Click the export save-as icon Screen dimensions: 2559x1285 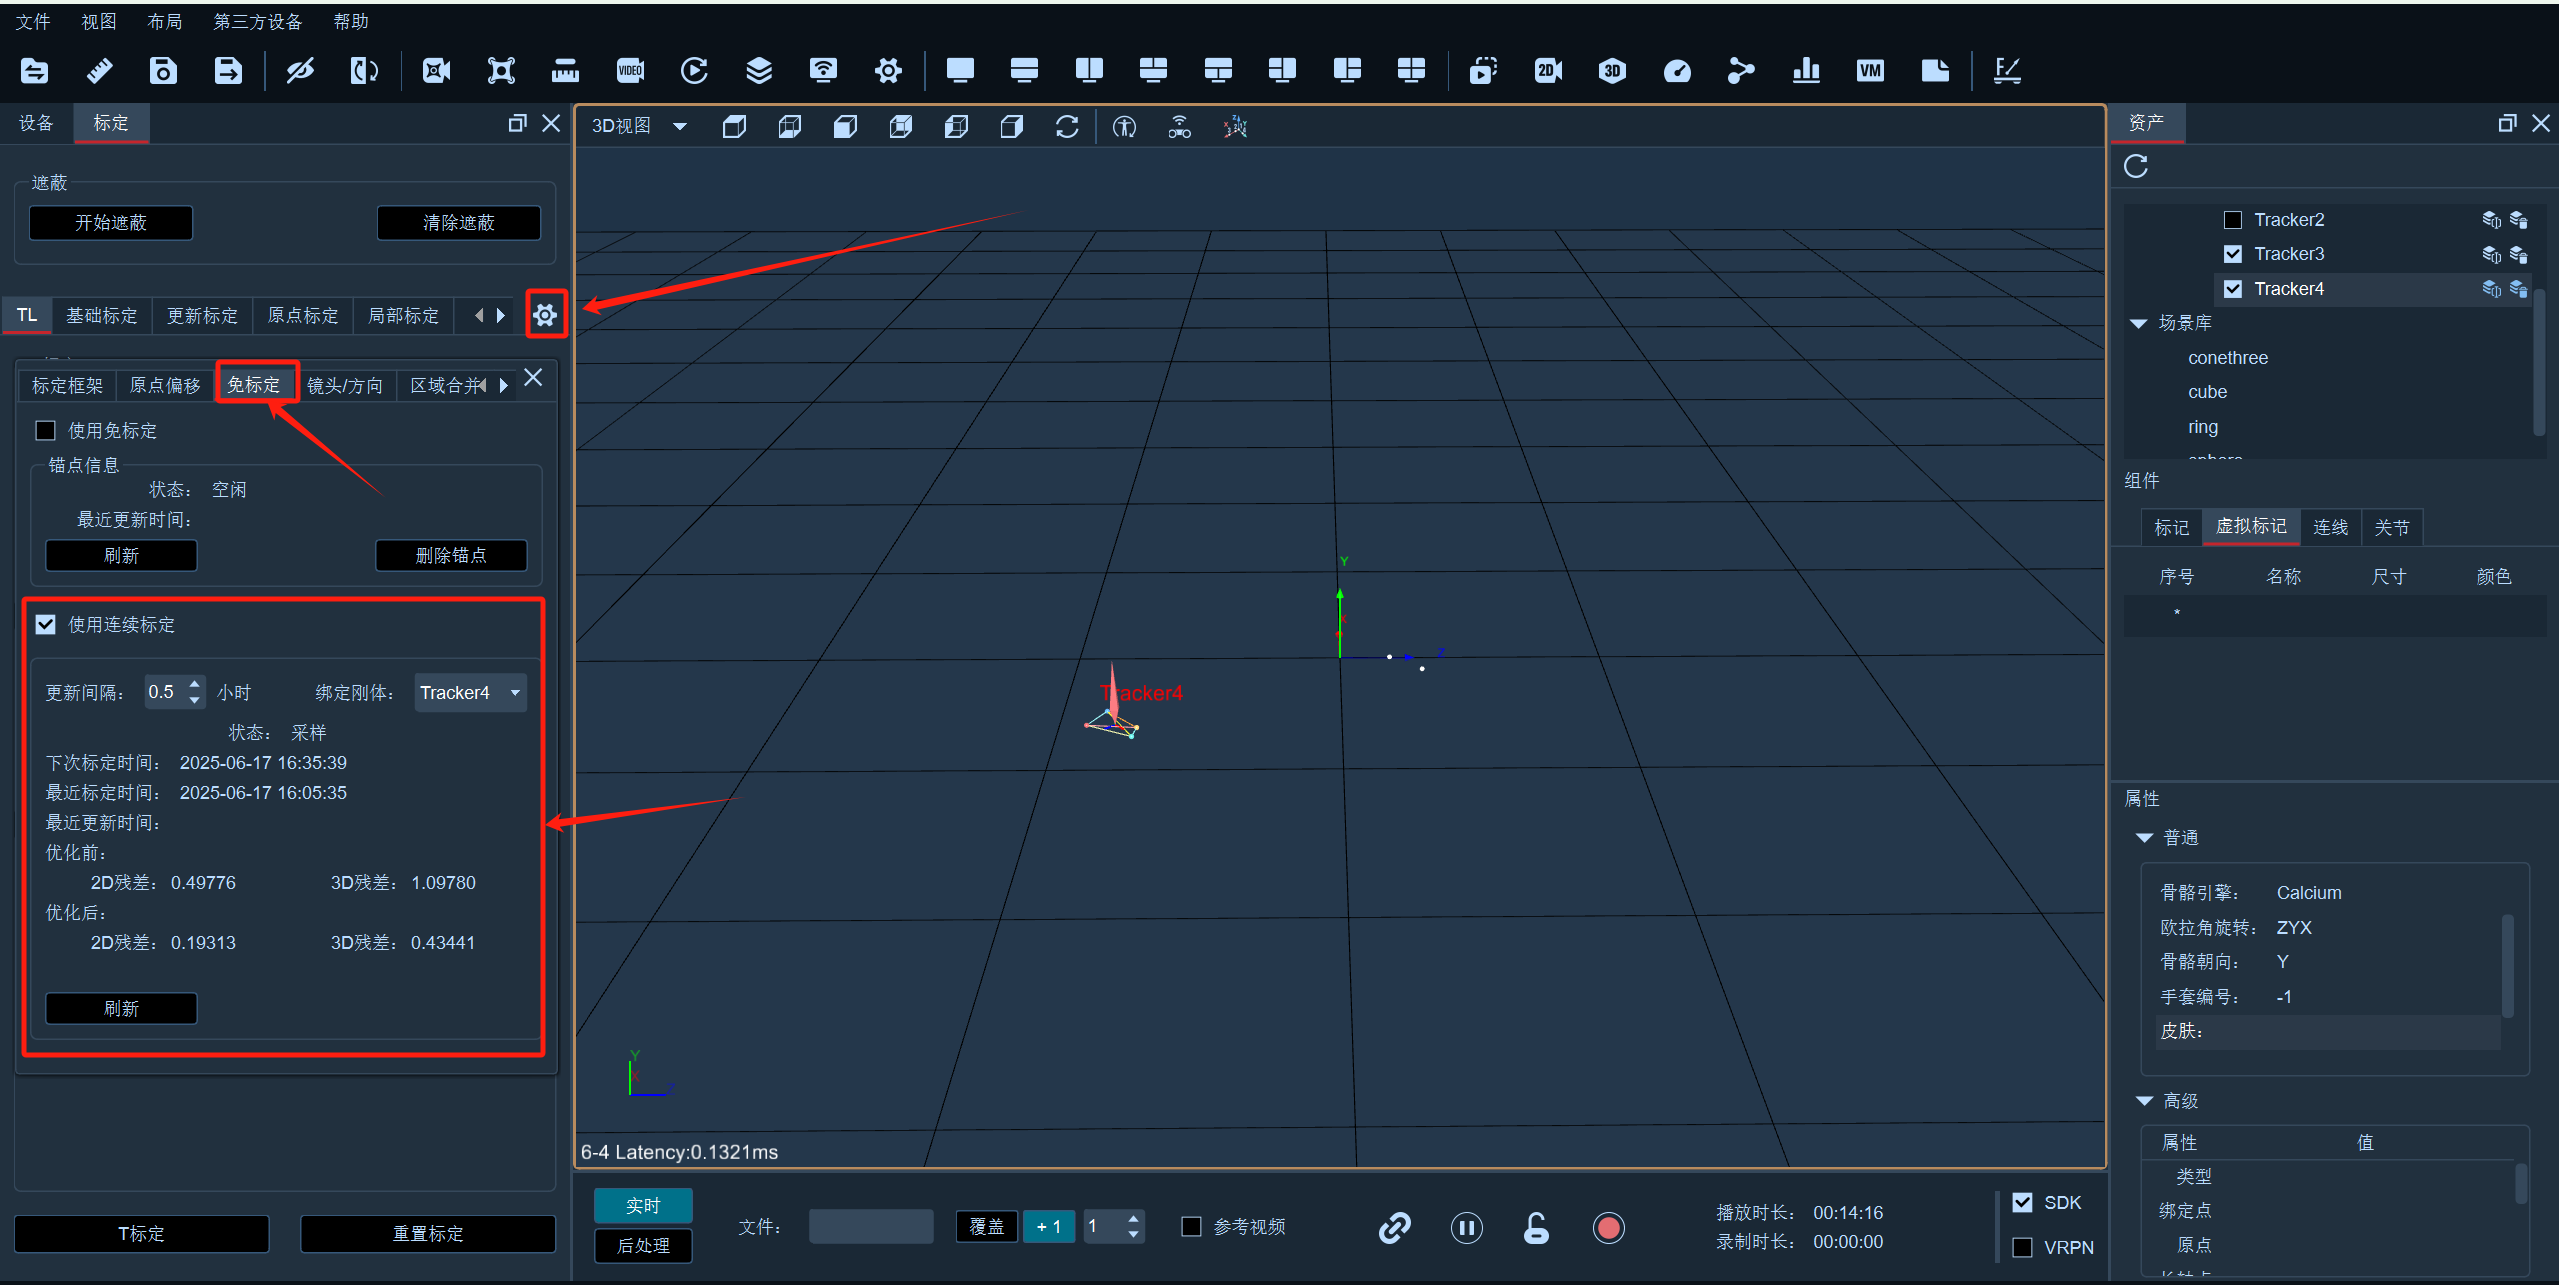[x=228, y=70]
